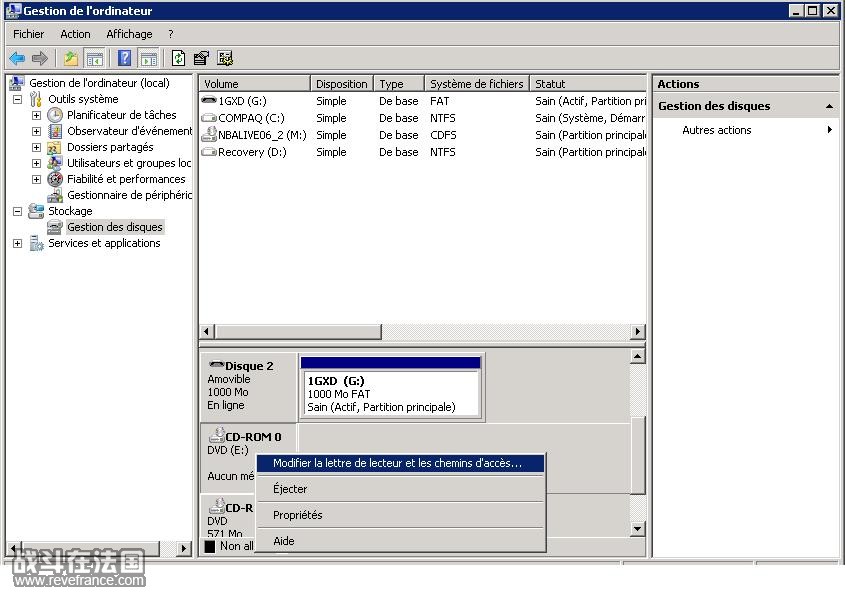The width and height of the screenshot is (845, 600).
Task: Click the Back arrow toolbar icon
Action: 17,58
